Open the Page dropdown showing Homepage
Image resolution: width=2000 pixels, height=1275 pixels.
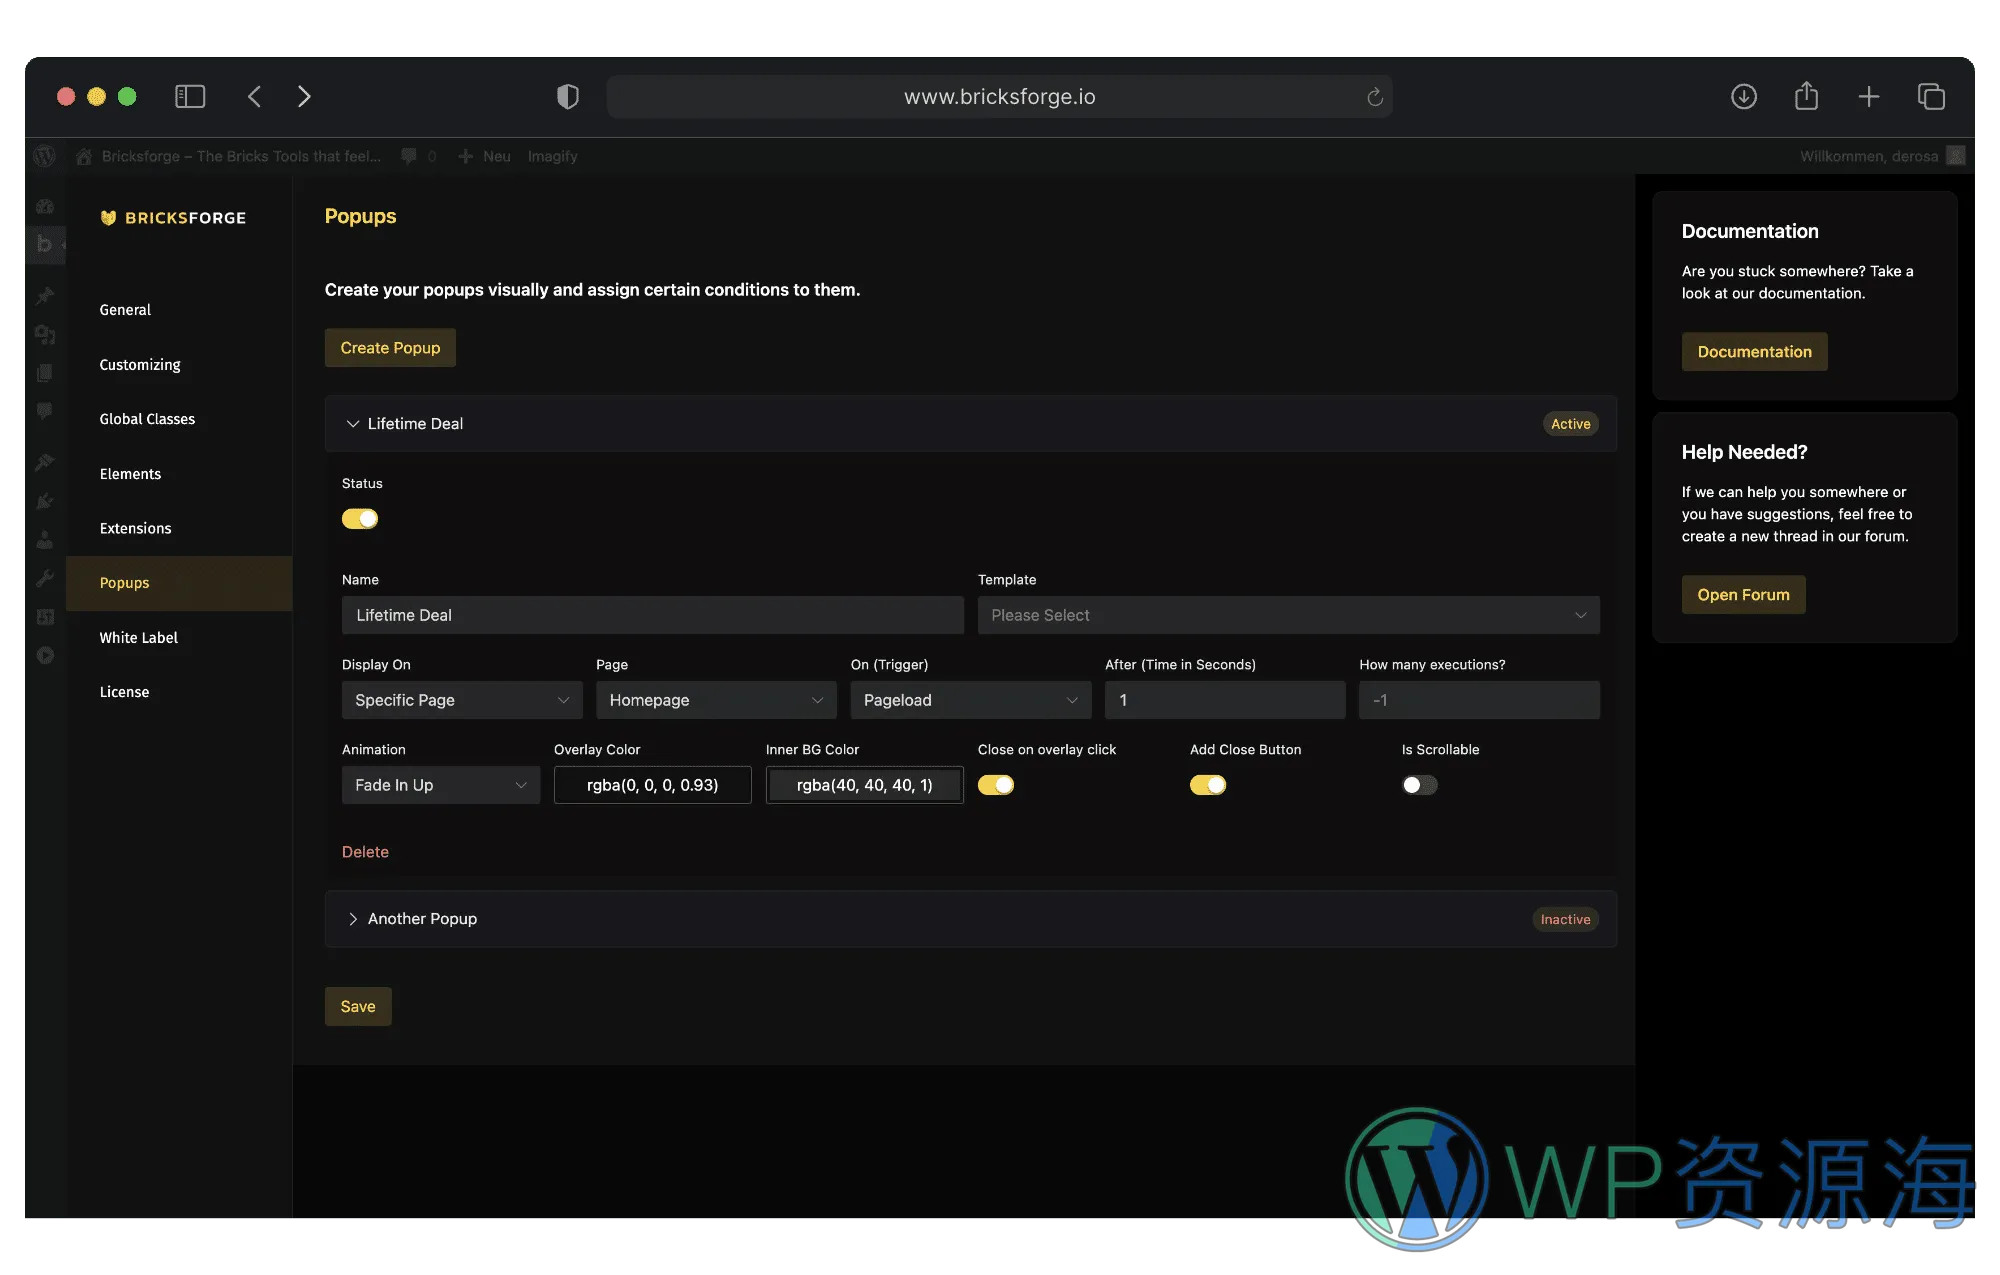pyautogui.click(x=716, y=700)
